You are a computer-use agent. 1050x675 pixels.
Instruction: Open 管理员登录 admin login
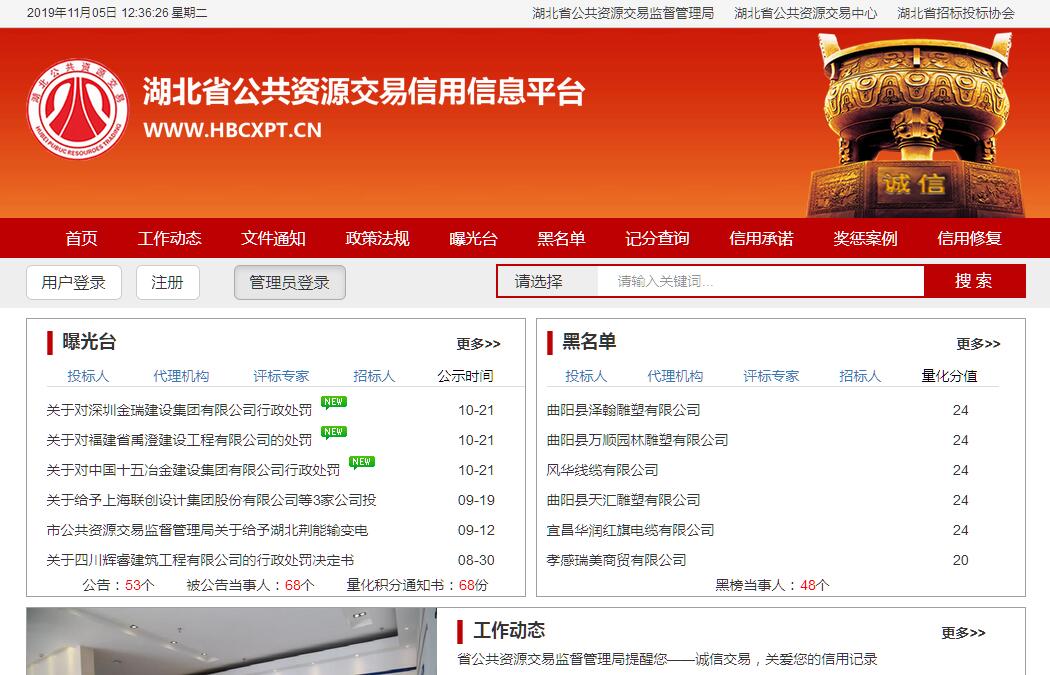pyautogui.click(x=289, y=283)
